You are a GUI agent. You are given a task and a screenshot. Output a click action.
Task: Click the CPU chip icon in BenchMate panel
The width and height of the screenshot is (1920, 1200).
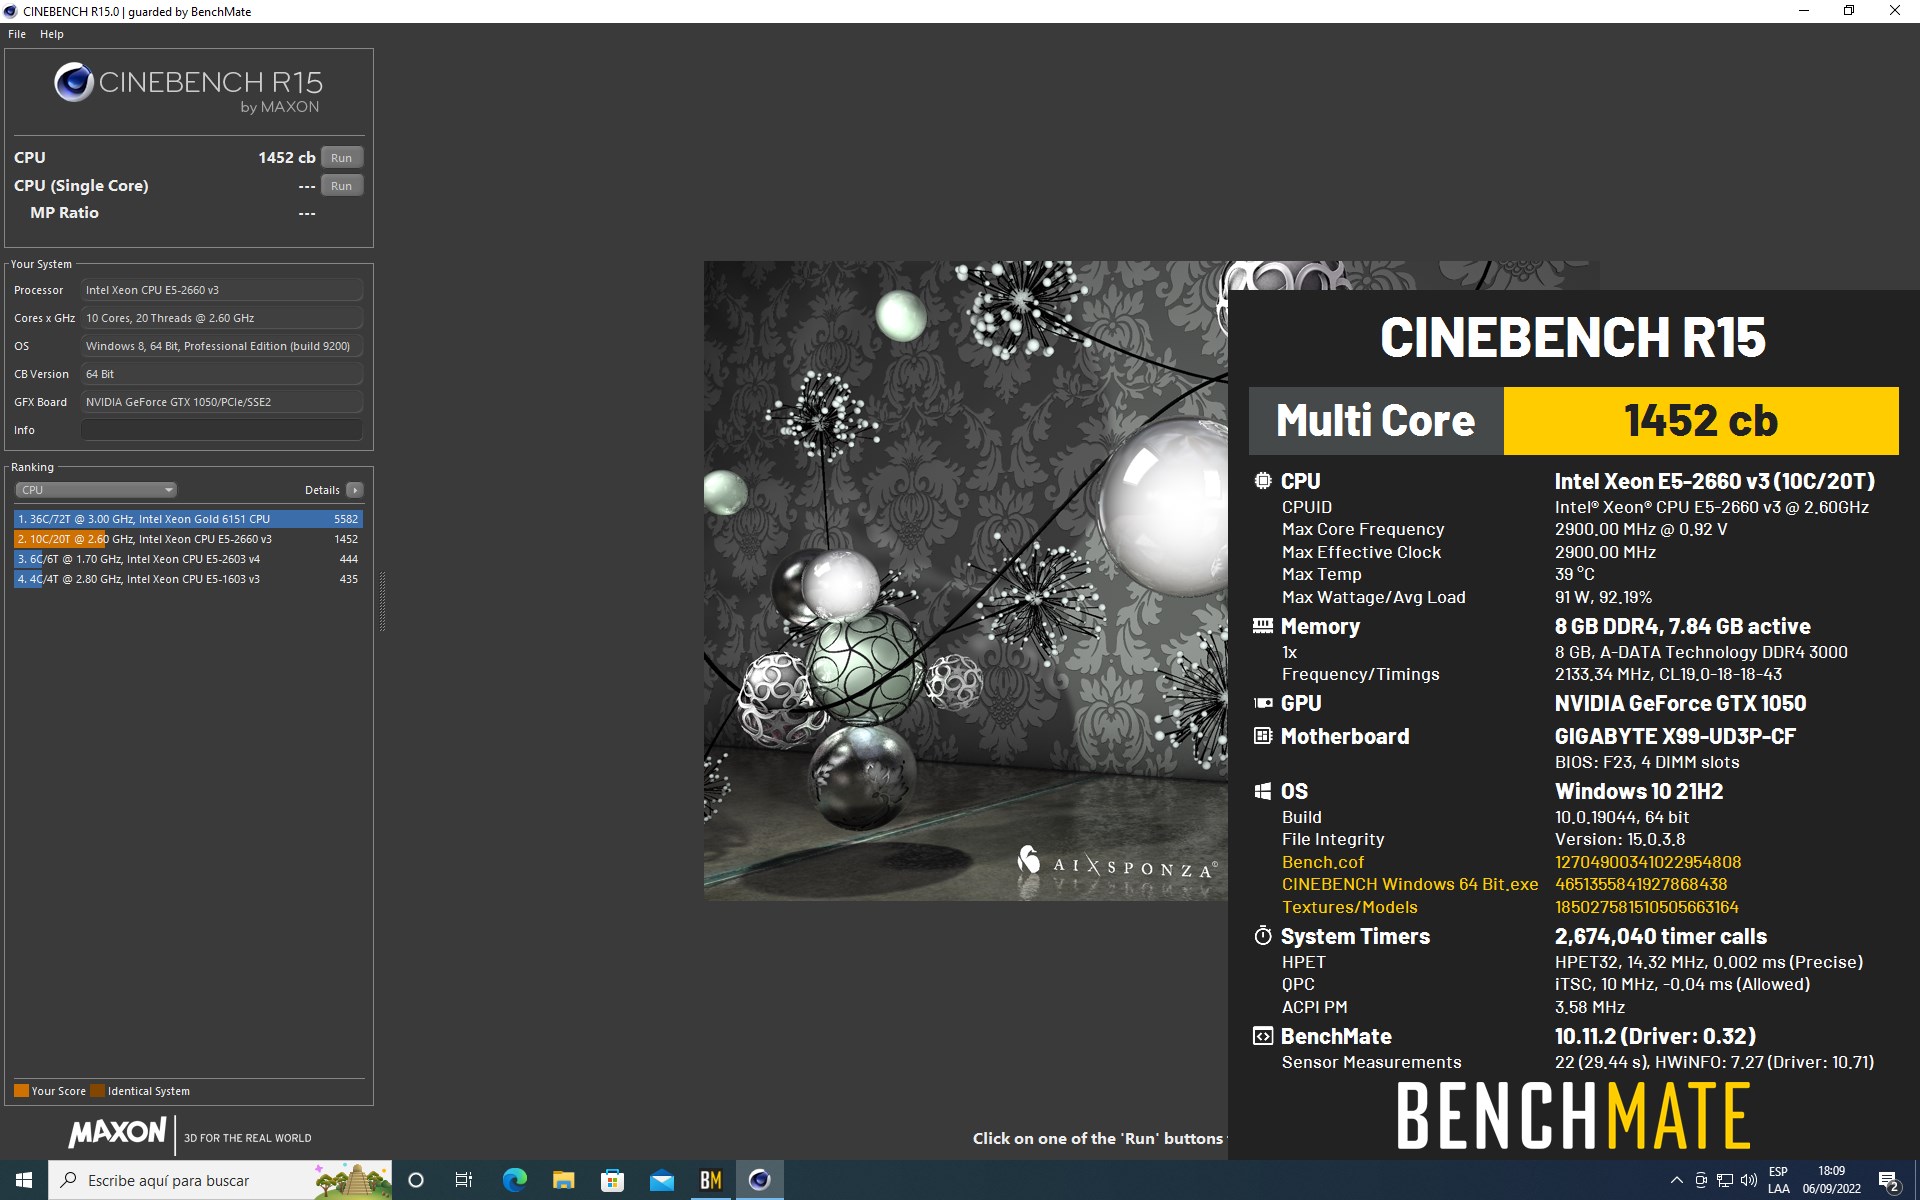click(x=1263, y=481)
